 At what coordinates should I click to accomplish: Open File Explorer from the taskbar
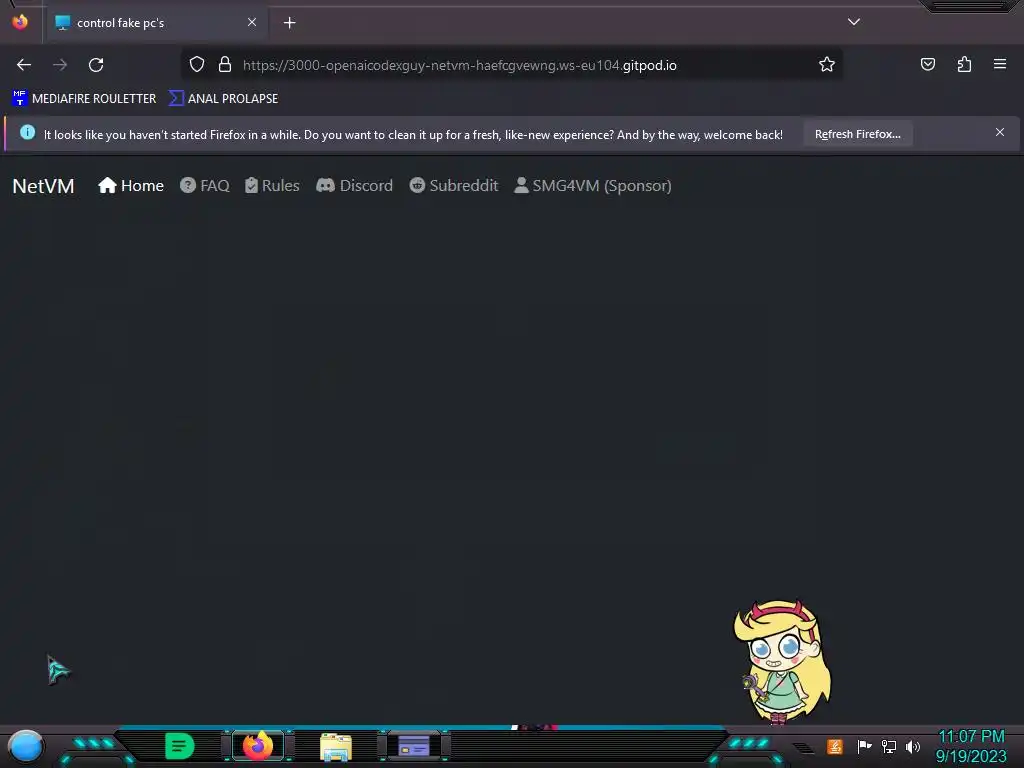pos(336,746)
